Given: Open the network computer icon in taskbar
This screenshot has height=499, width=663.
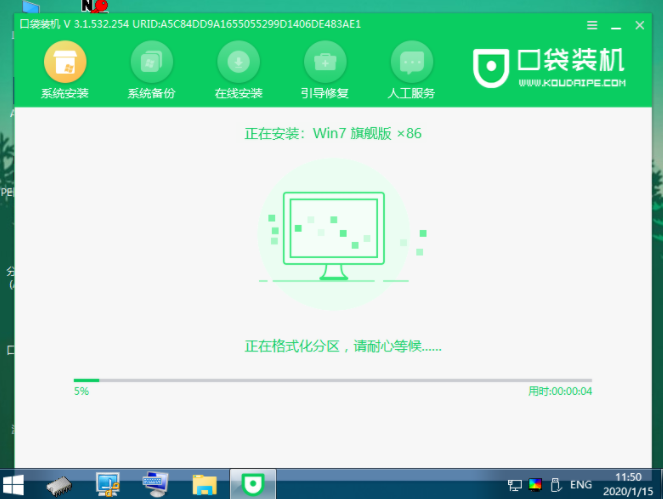Looking at the screenshot, I should (108, 485).
